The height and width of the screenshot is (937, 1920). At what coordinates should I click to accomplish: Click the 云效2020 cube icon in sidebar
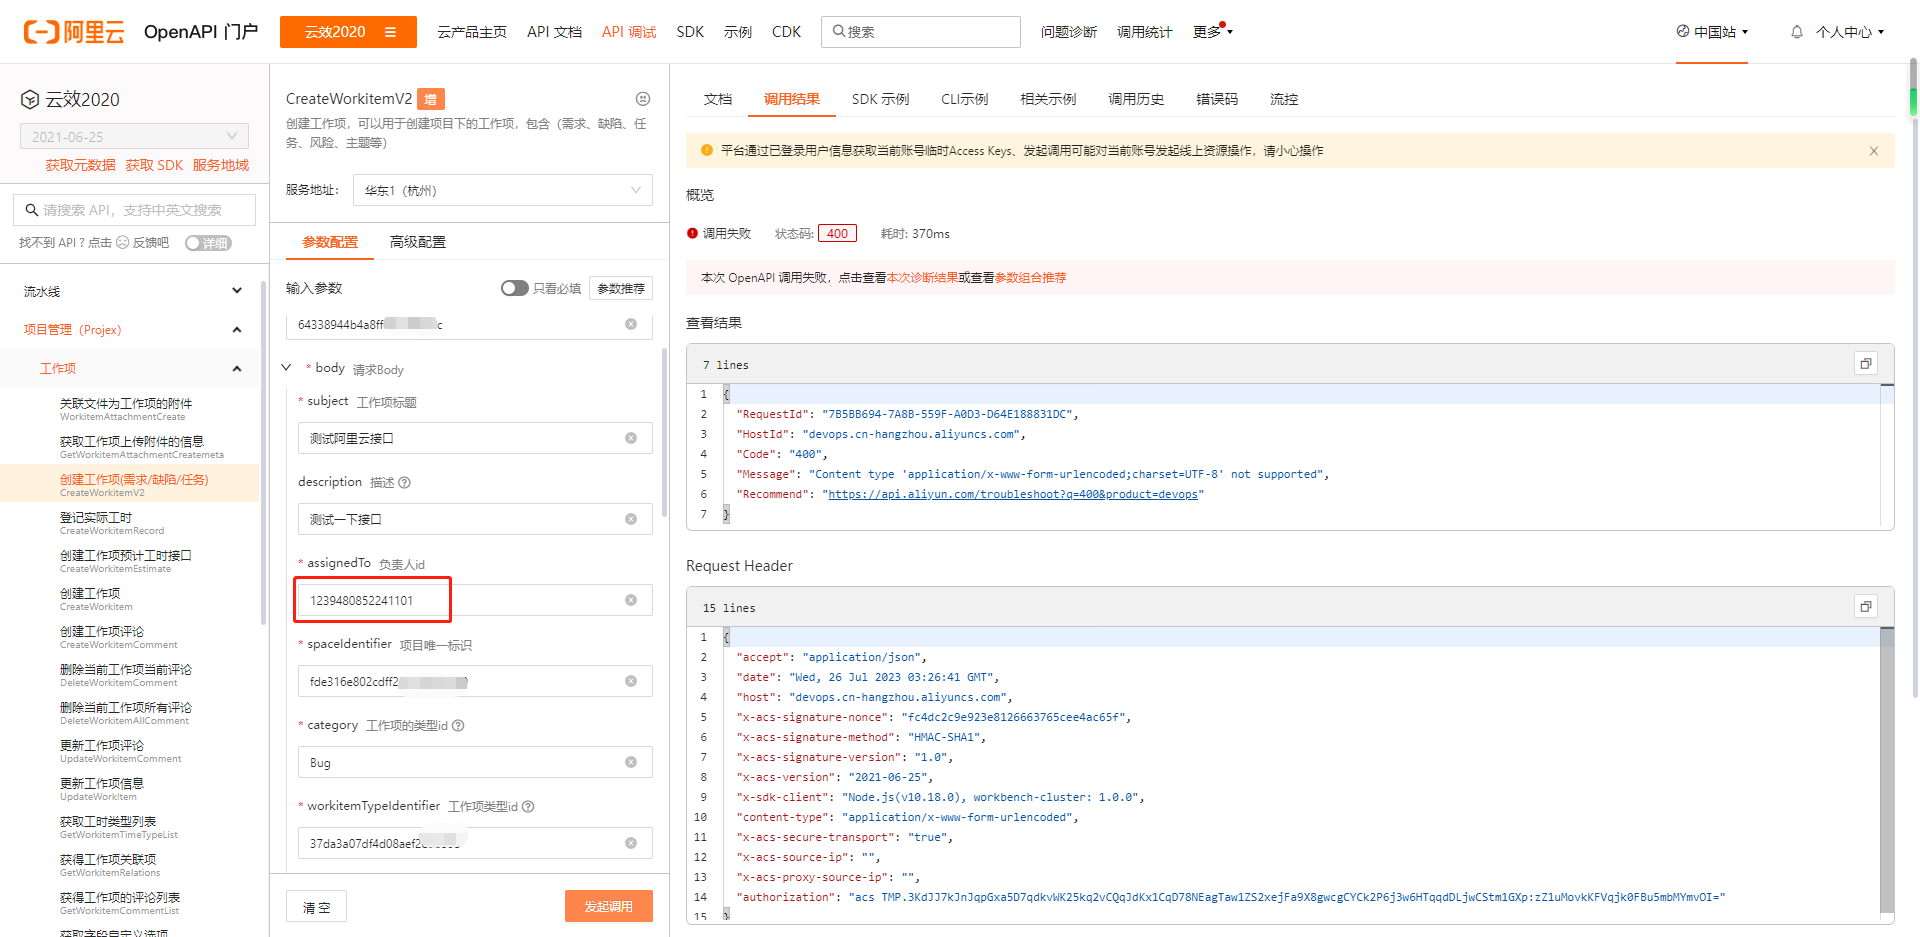click(x=30, y=99)
